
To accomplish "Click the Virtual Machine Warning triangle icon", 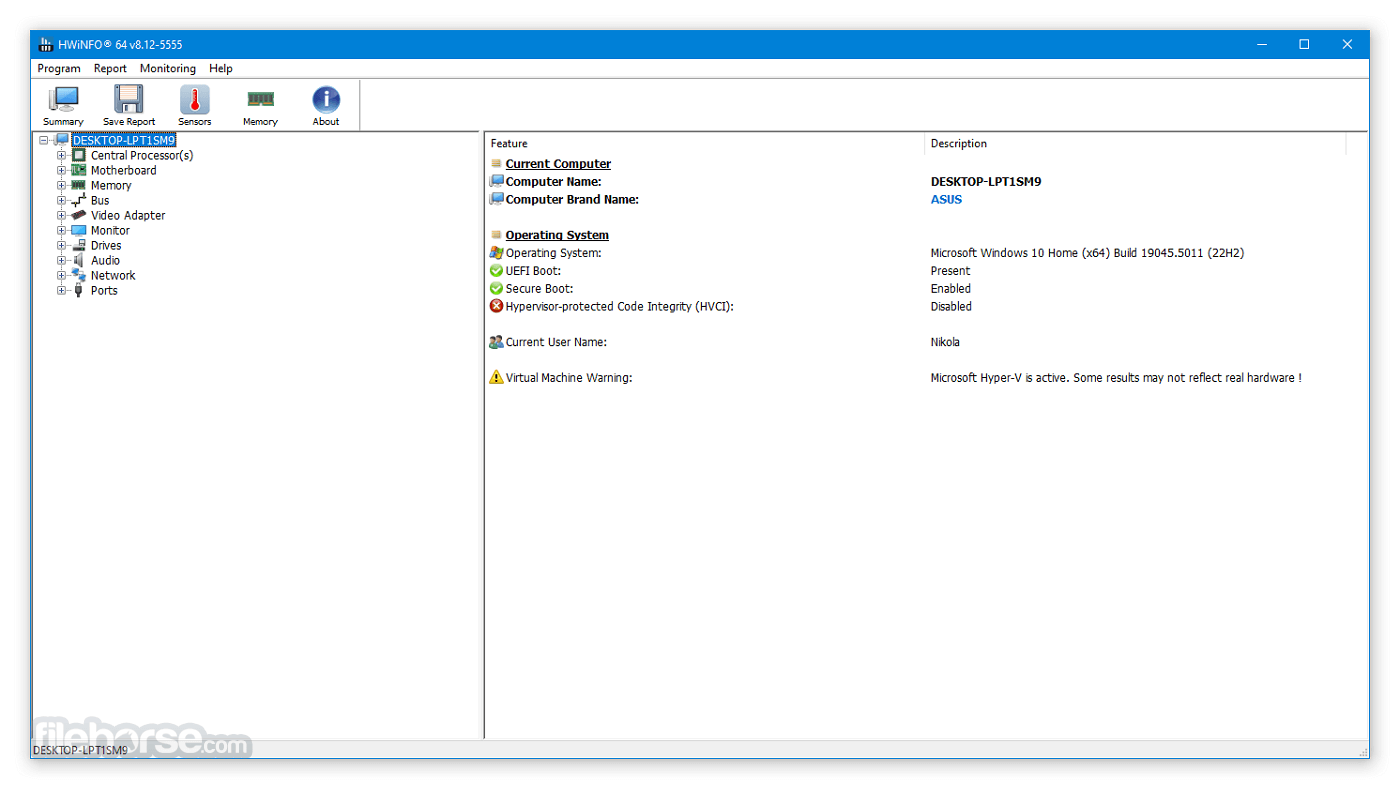I will [496, 377].
